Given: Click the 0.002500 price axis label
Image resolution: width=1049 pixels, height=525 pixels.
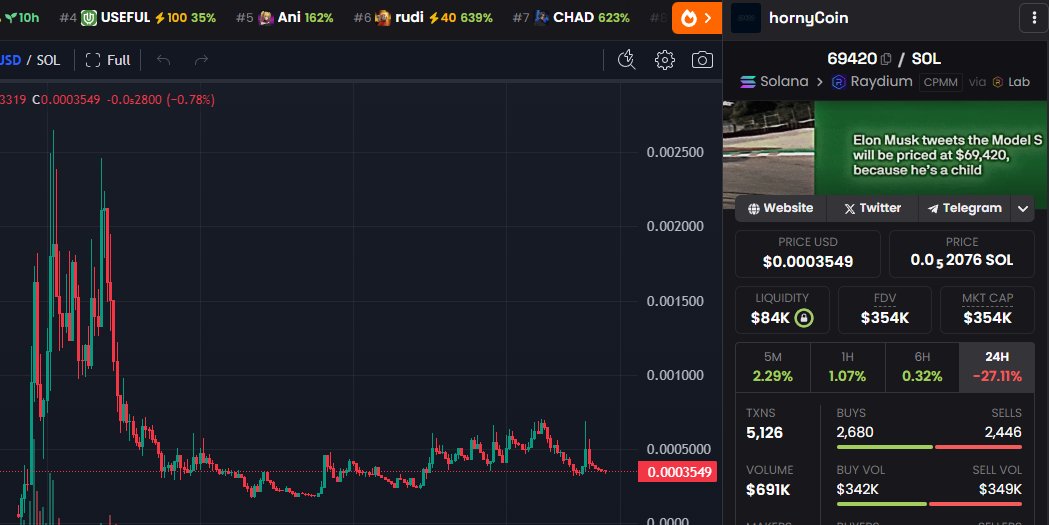Looking at the screenshot, I should point(675,152).
